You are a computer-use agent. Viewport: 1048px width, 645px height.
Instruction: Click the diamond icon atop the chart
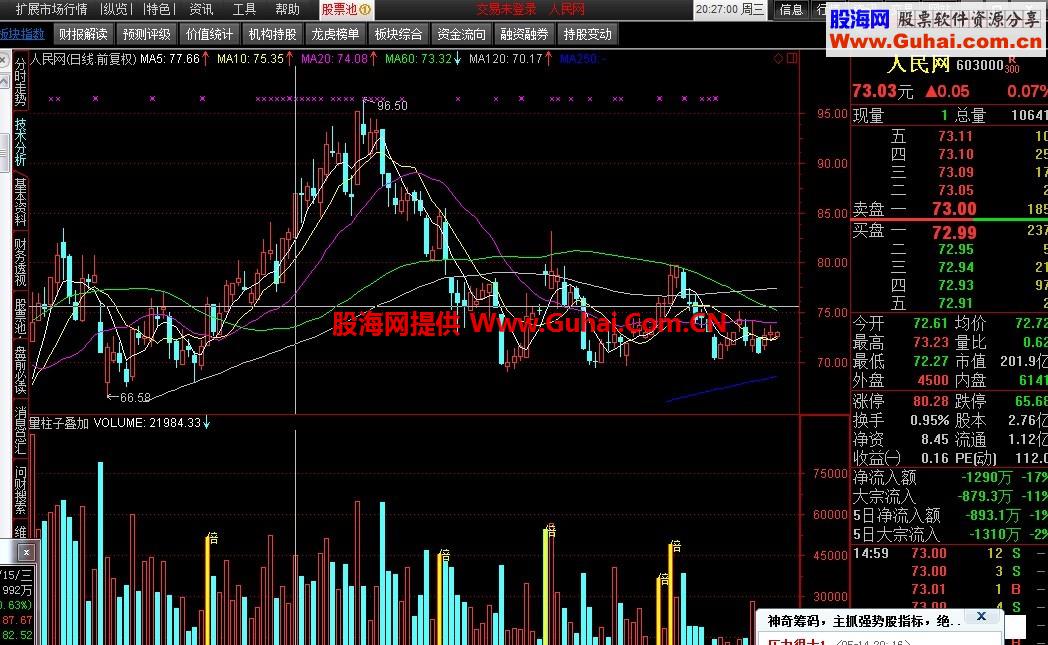778,59
